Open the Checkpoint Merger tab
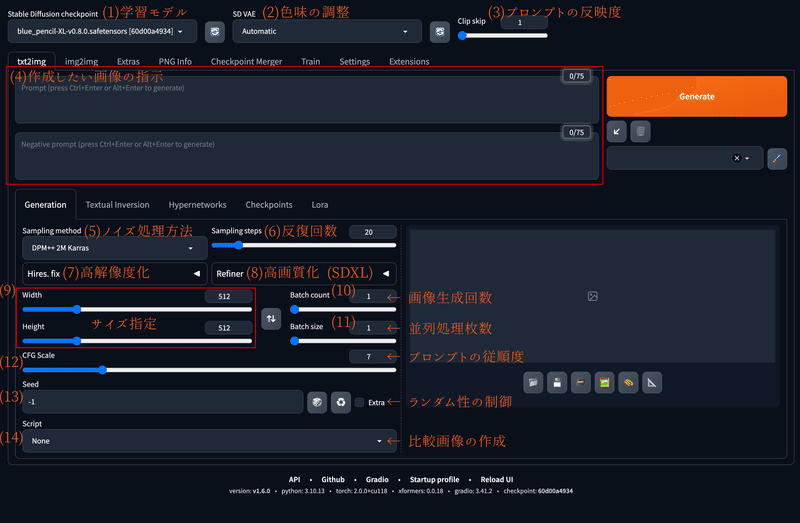The width and height of the screenshot is (800, 523). (x=246, y=61)
